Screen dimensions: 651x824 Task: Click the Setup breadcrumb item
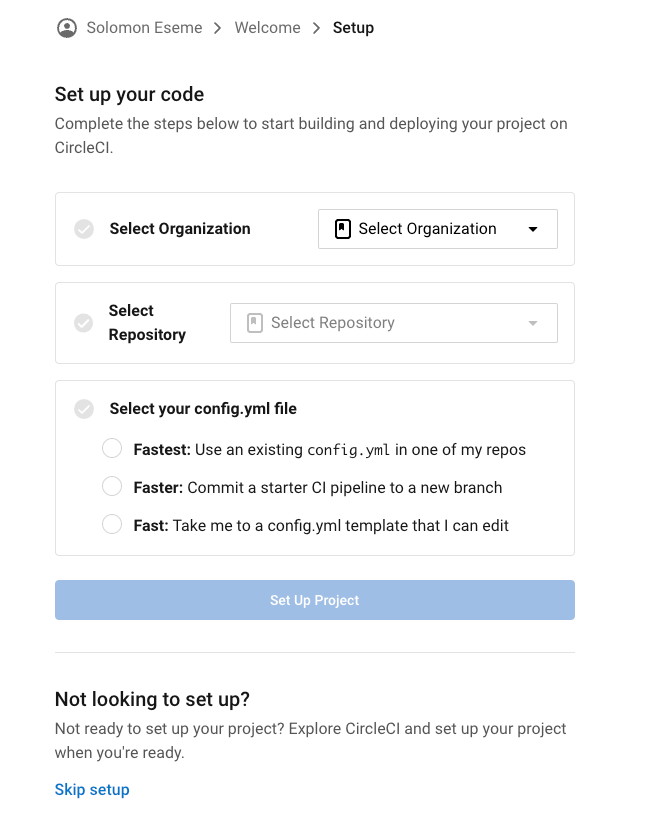pyautogui.click(x=353, y=27)
